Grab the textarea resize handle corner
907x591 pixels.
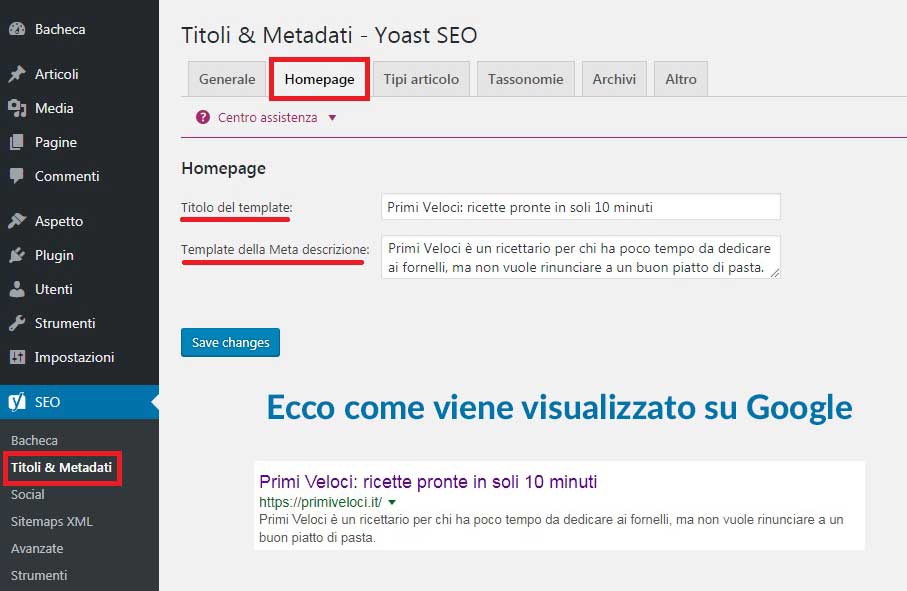775,273
